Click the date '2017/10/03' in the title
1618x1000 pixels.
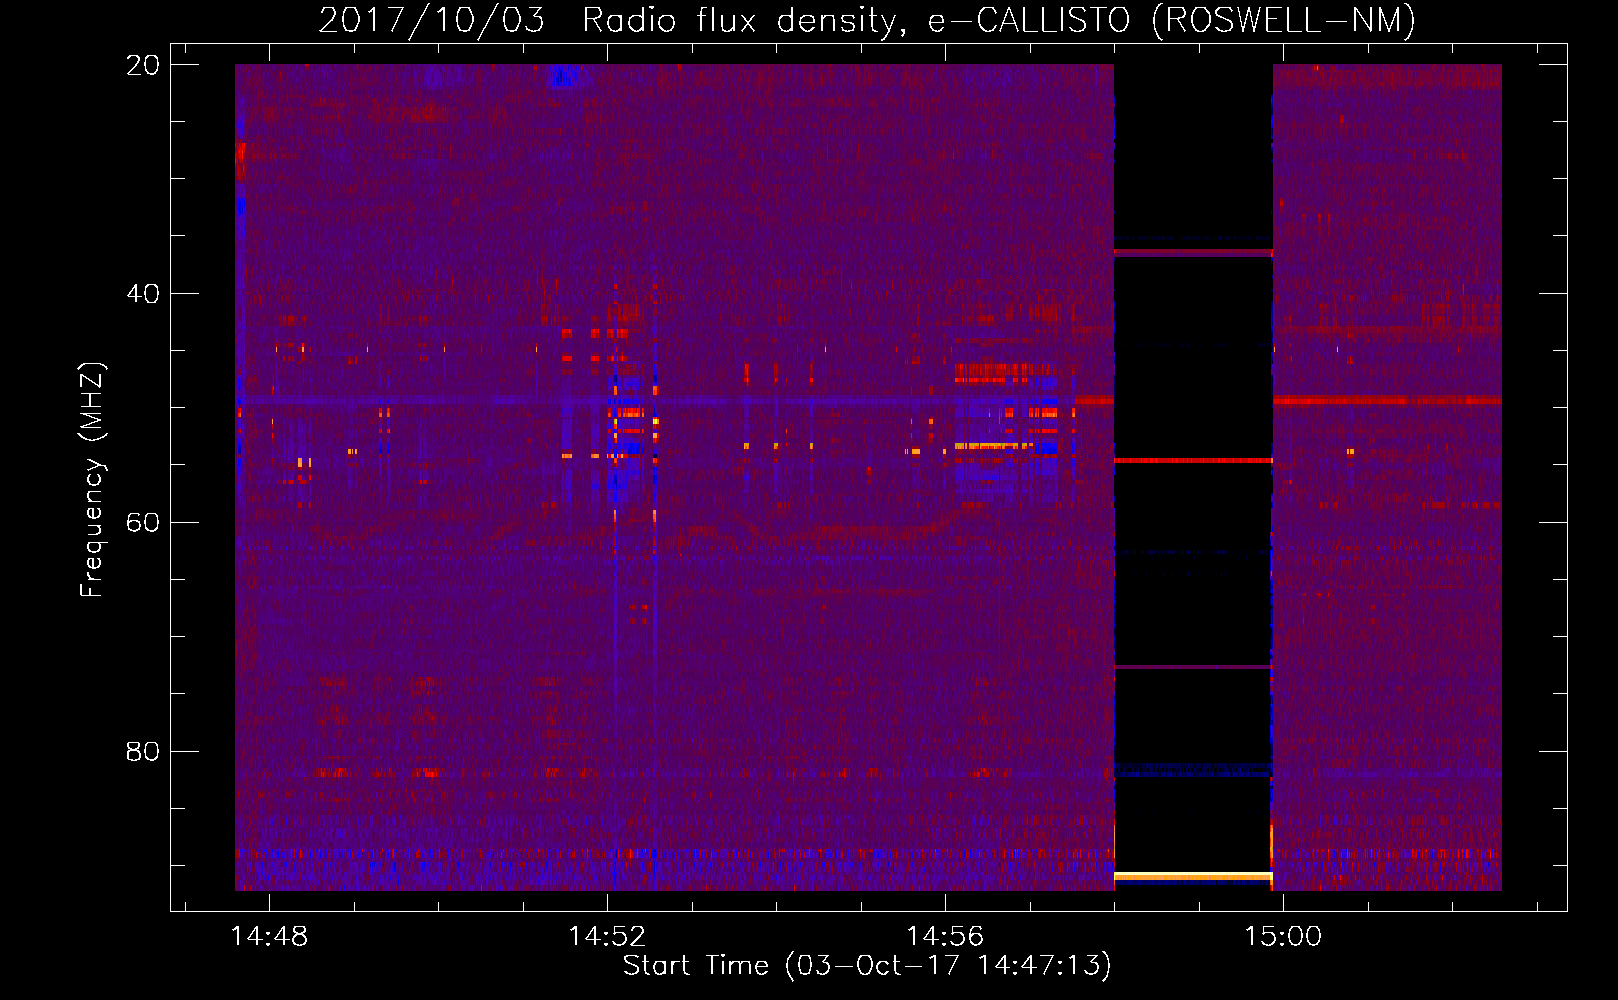tap(432, 20)
